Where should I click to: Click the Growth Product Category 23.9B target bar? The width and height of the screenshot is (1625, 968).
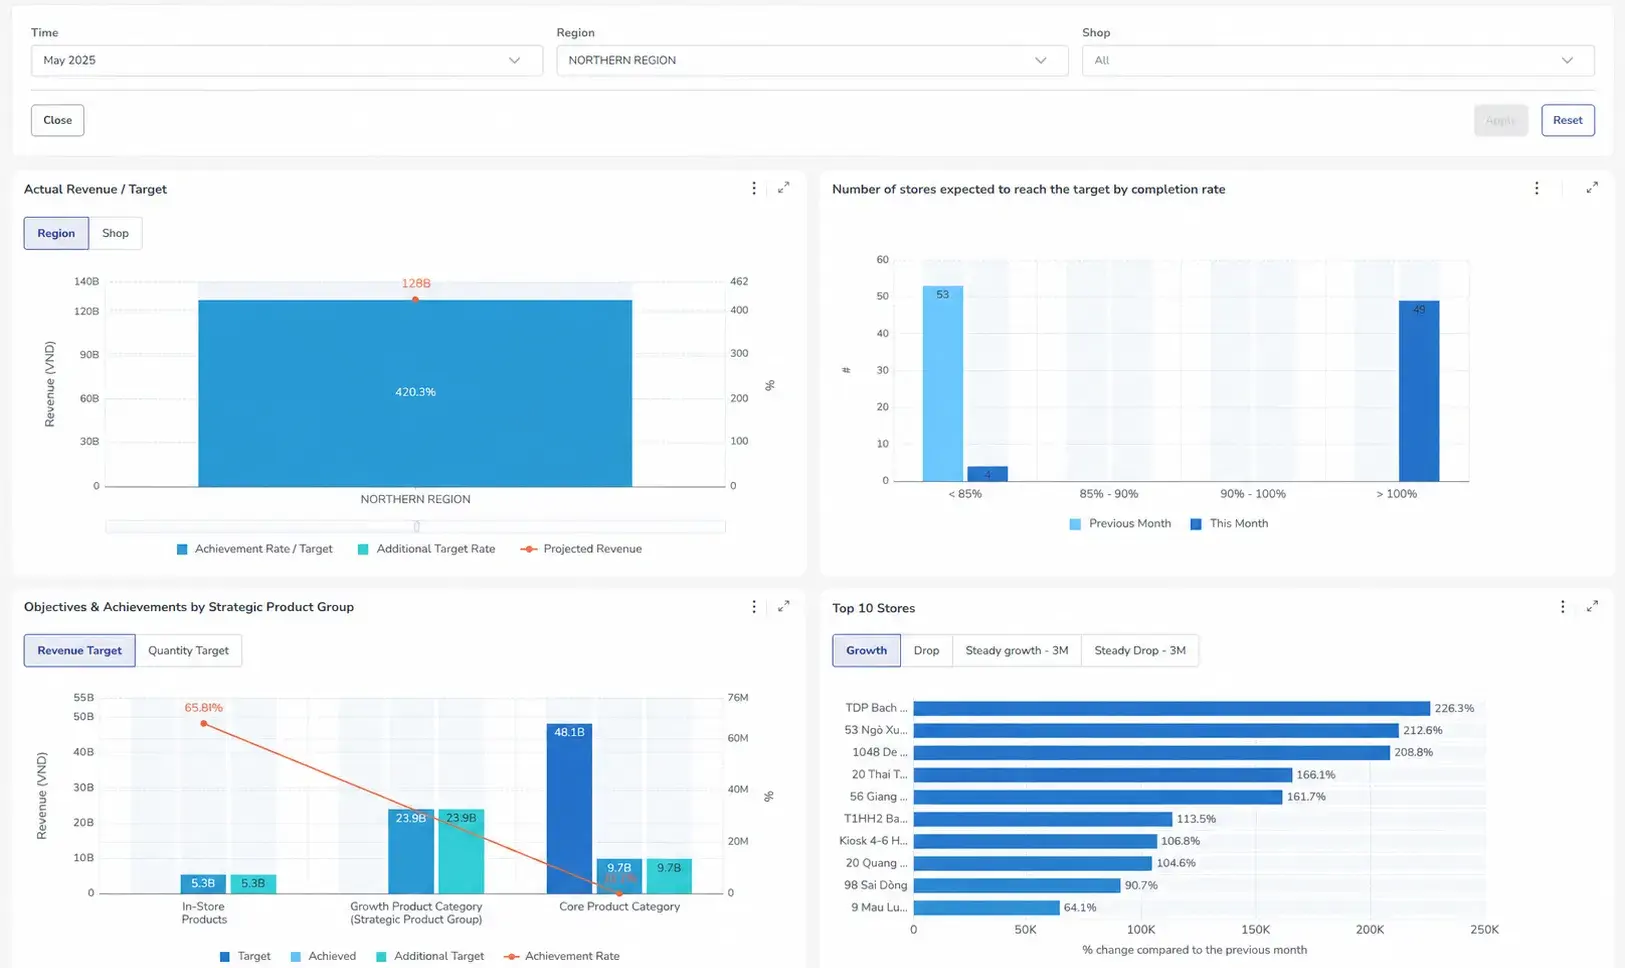[411, 851]
